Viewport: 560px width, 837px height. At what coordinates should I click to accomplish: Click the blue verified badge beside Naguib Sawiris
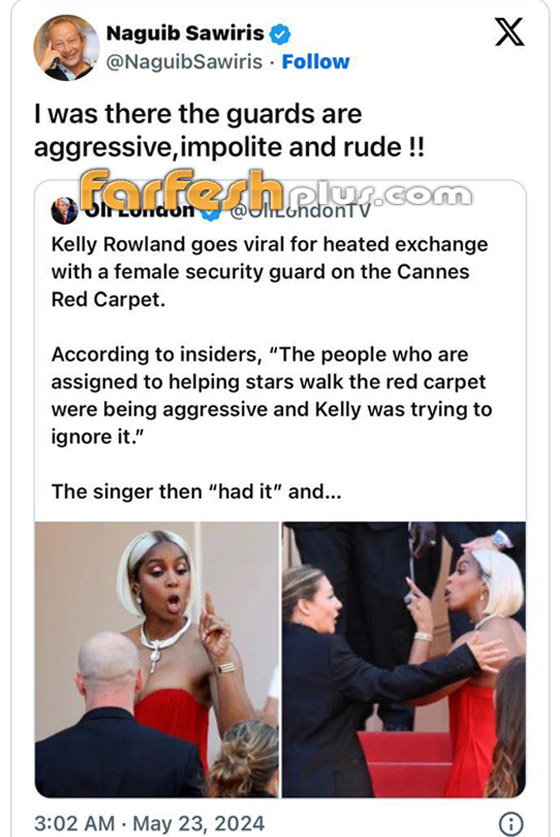click(280, 35)
